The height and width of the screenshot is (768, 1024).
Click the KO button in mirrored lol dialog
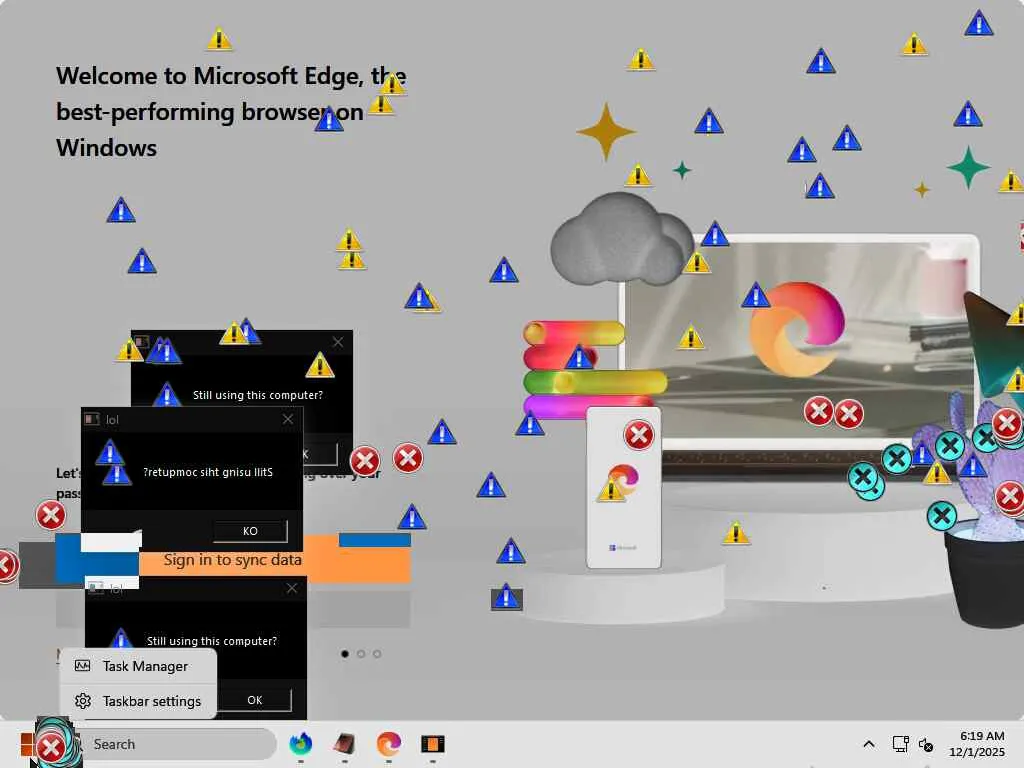[x=250, y=531]
